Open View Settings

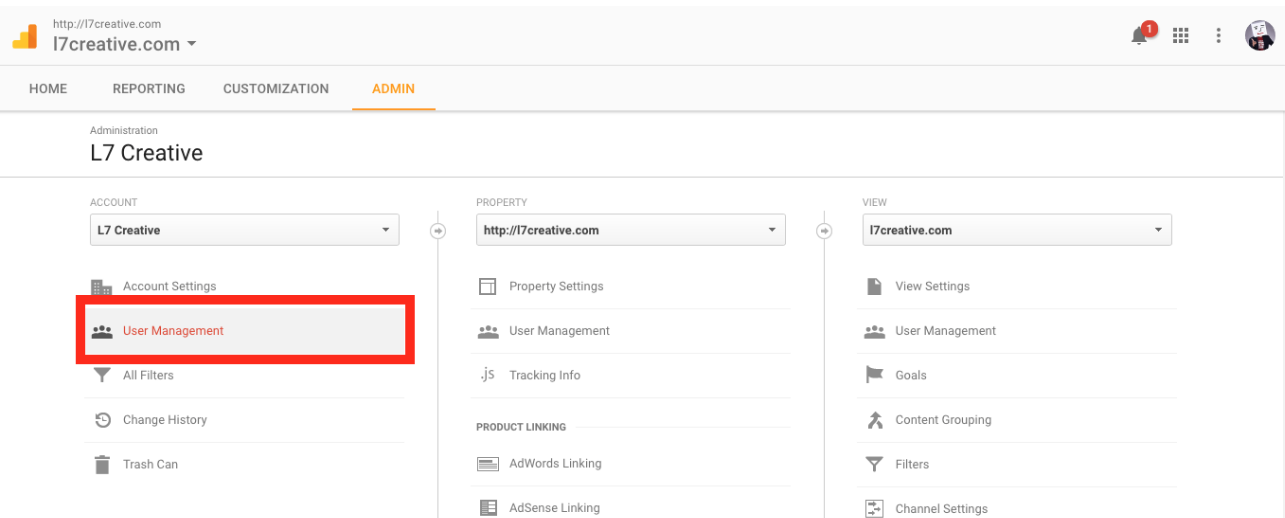932,286
